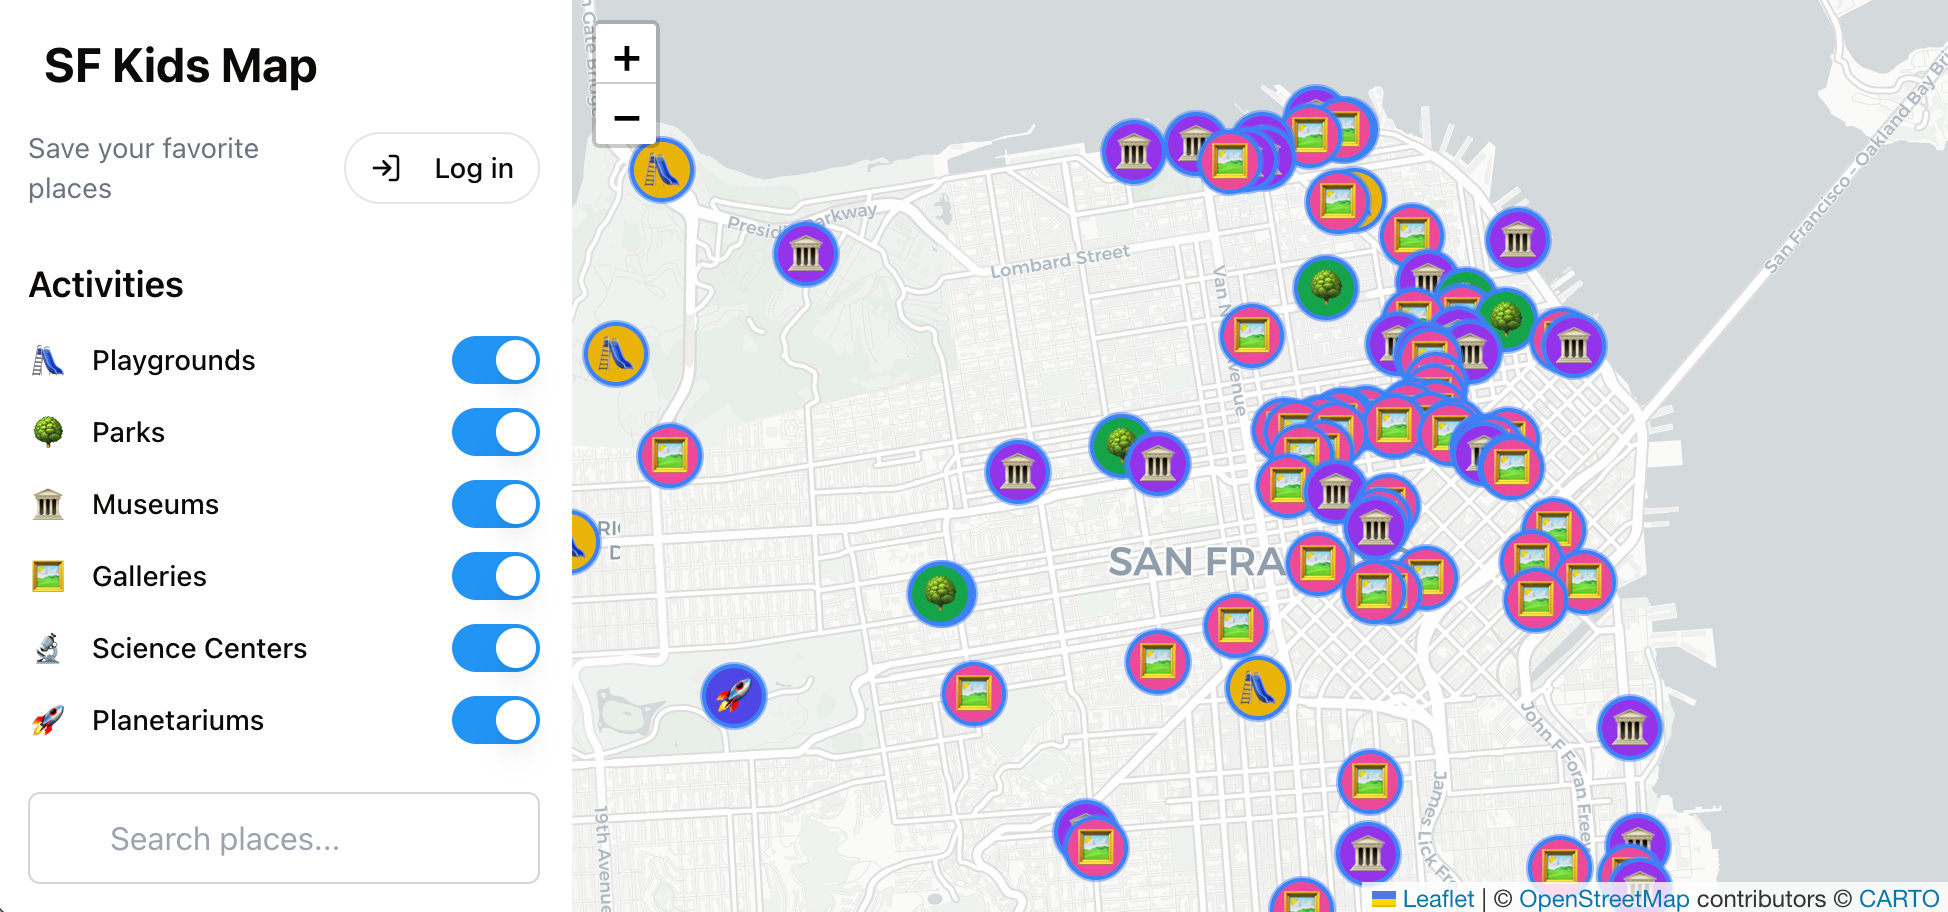Focus the Search places field
Screen dimensions: 1948x912
(284, 838)
